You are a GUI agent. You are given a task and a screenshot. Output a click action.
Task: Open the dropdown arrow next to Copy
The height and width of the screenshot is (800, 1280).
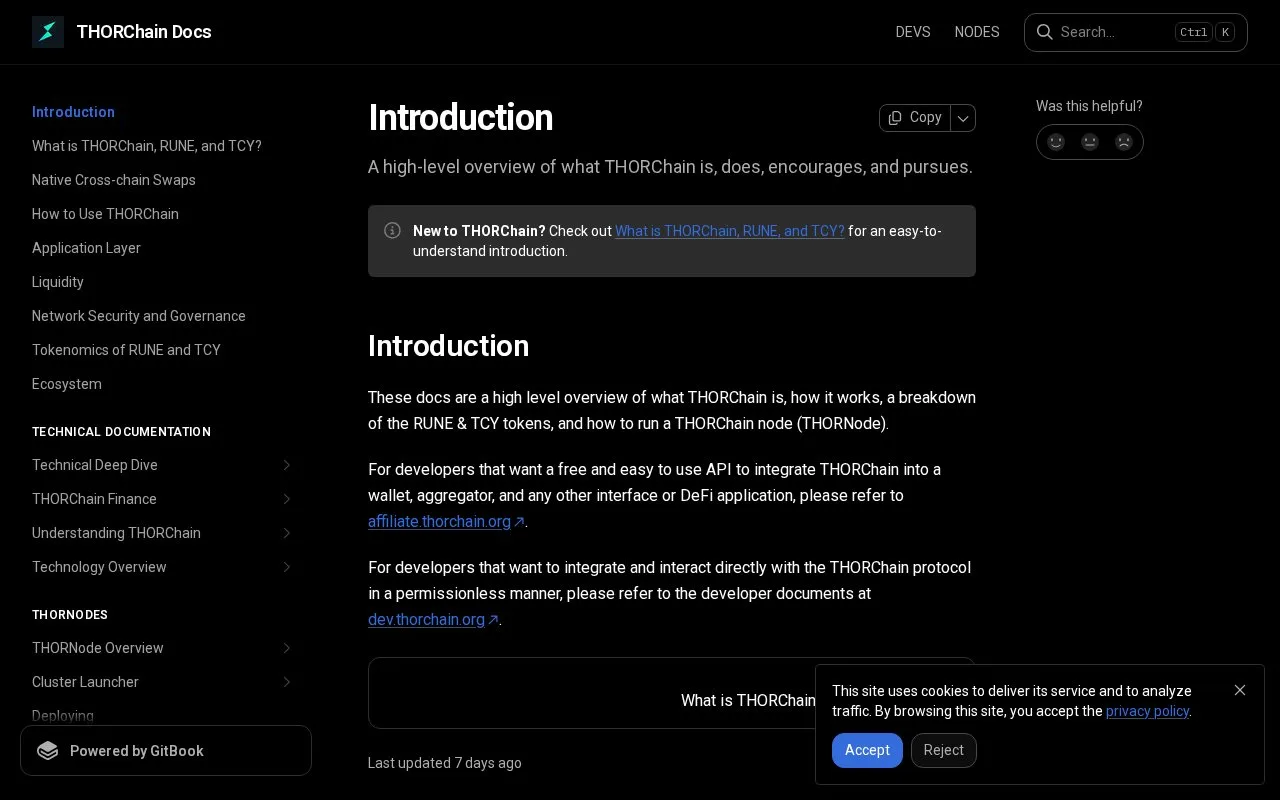point(963,118)
